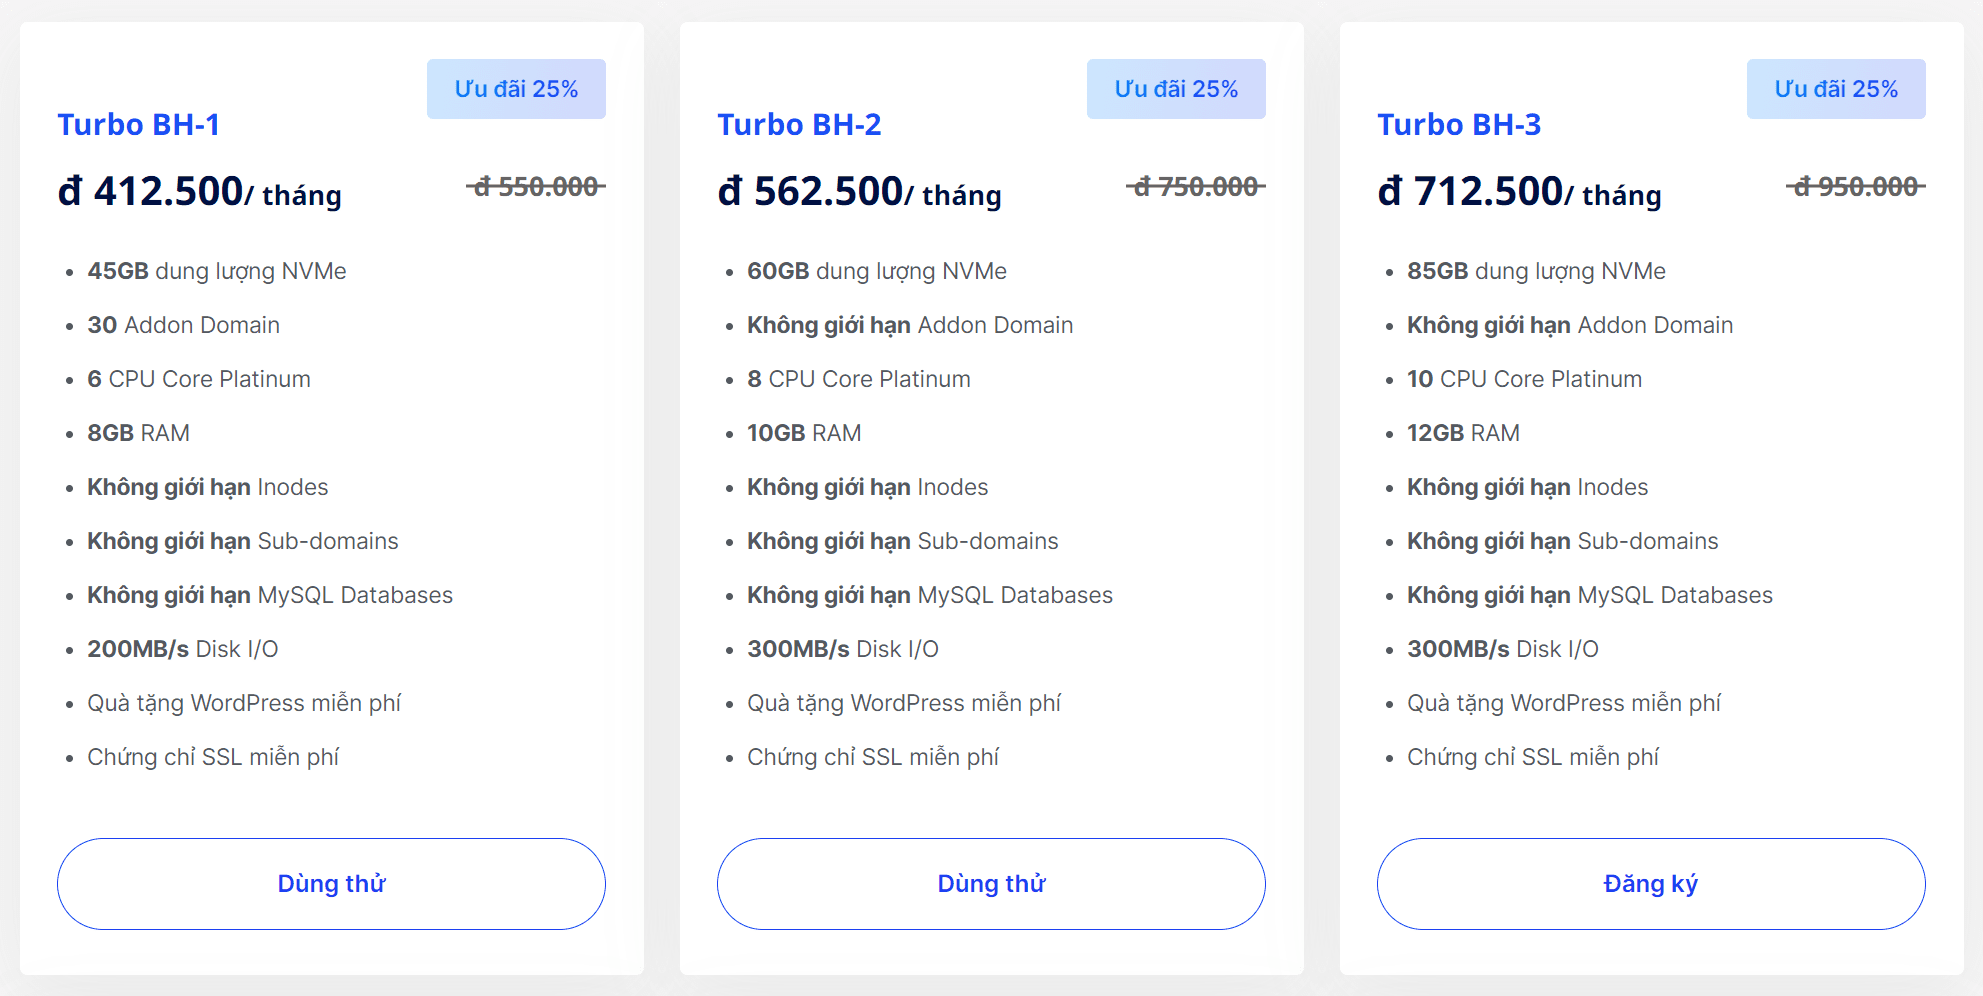Click the 200MB/s Disk I/O feature

tap(183, 649)
